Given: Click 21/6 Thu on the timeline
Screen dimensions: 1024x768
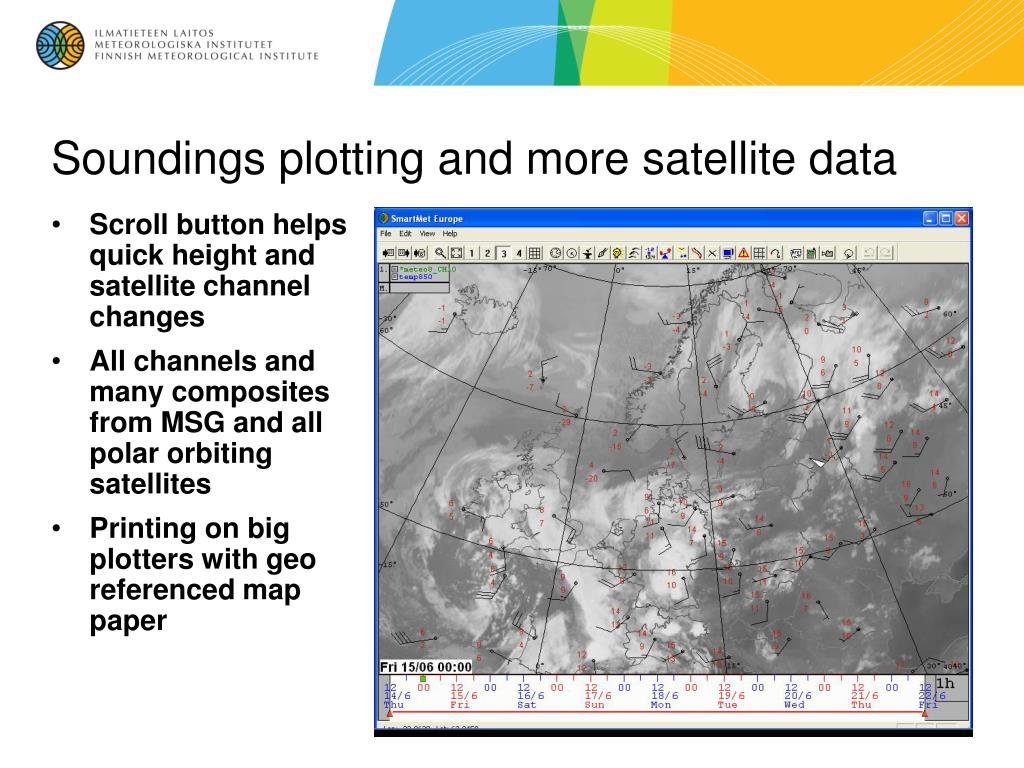Looking at the screenshot, I should pyautogui.click(x=863, y=701).
